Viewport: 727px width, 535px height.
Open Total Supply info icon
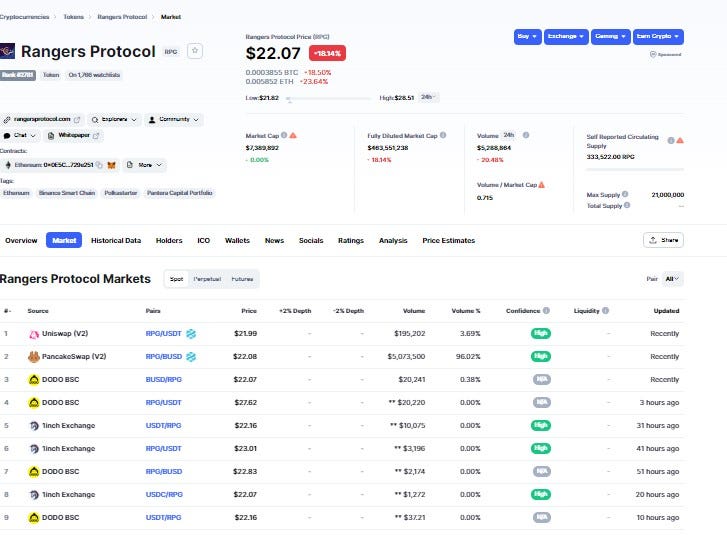[x=627, y=205]
